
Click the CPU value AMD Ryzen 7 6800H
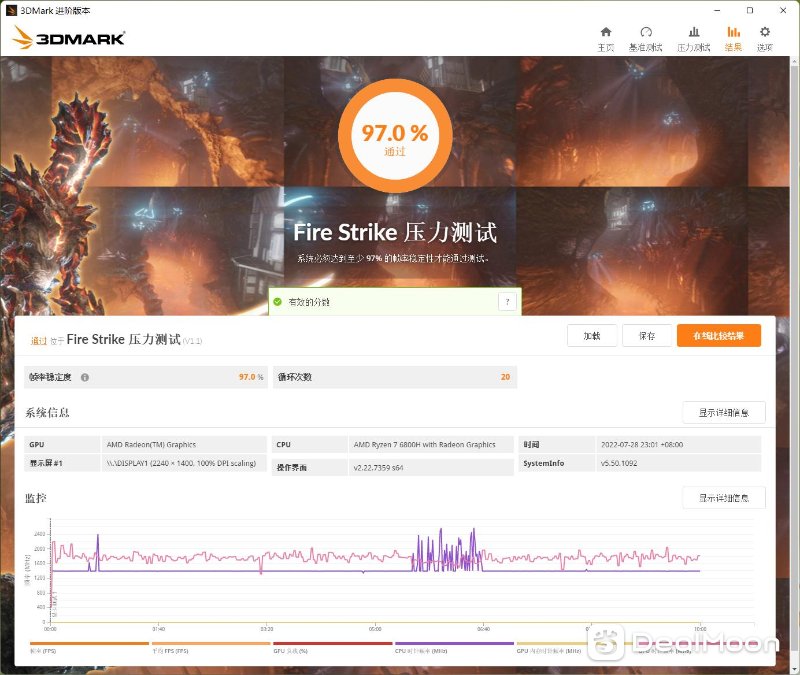[x=424, y=445]
